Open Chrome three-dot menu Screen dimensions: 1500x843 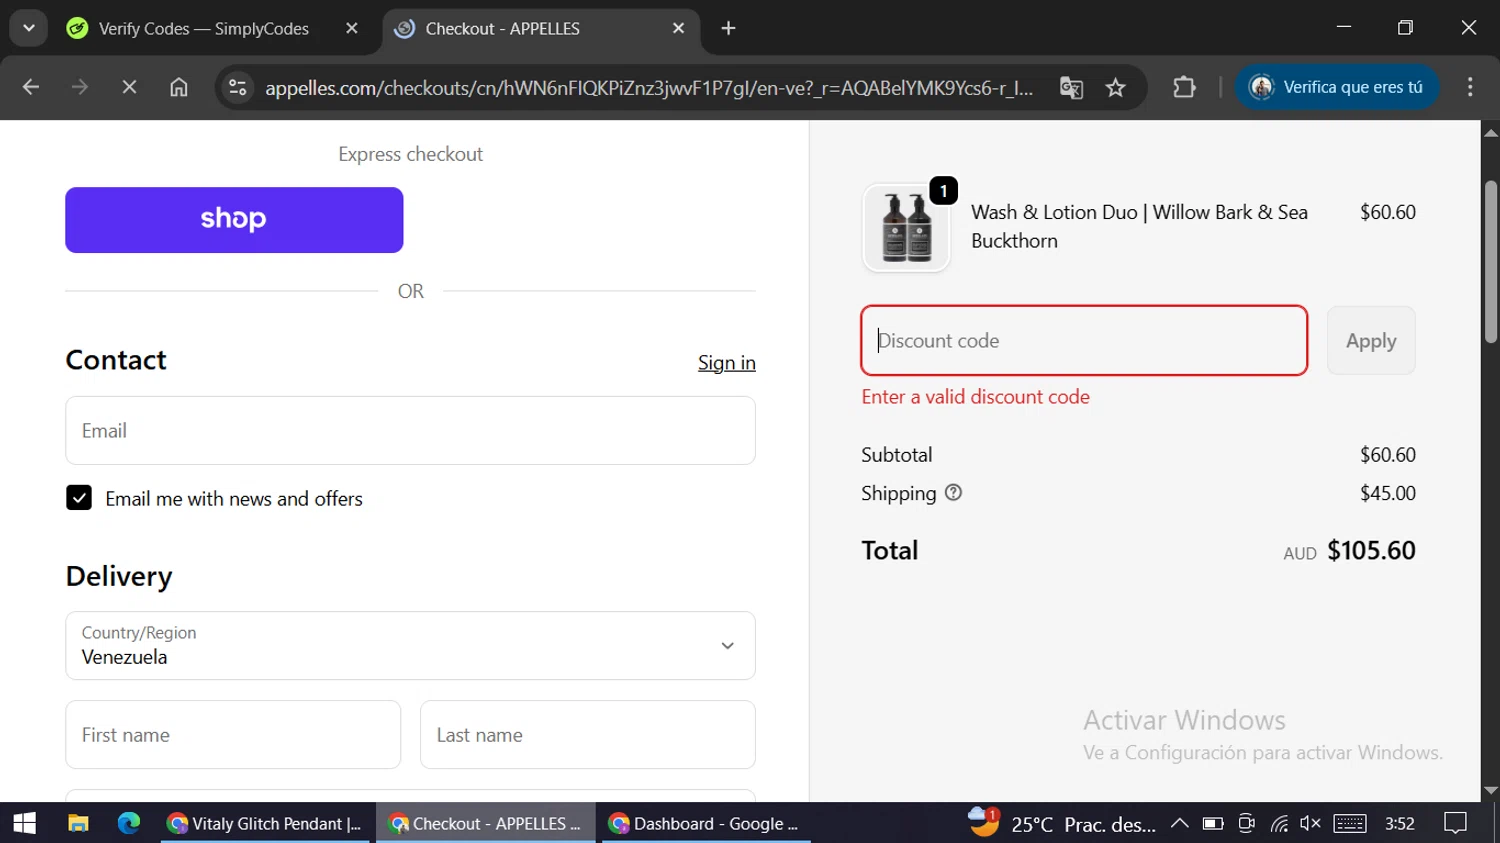[x=1470, y=88]
